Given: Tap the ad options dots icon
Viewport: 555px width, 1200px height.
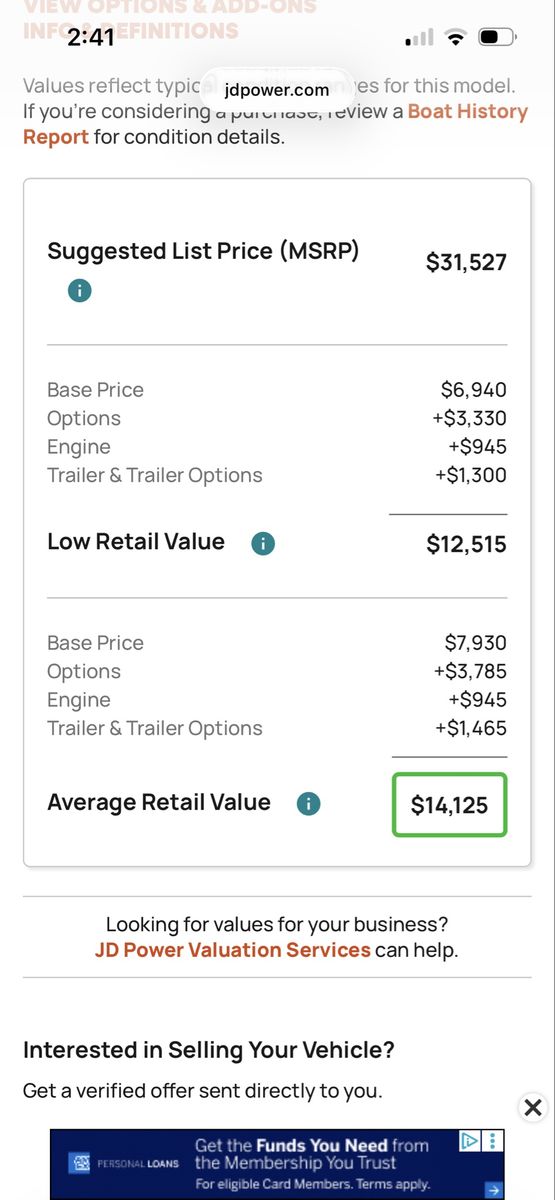Looking at the screenshot, I should coord(493,1140).
